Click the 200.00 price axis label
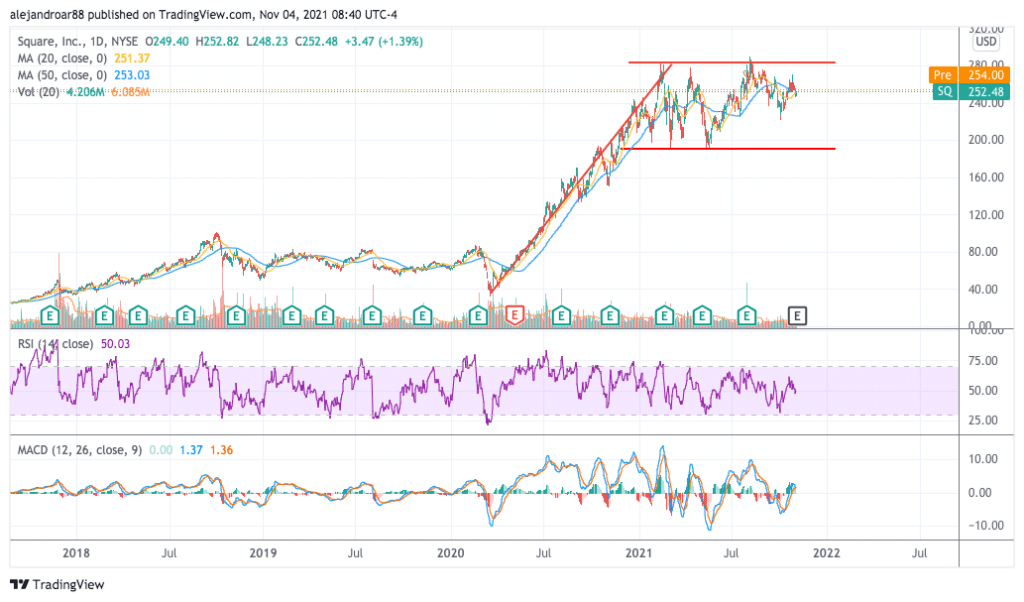Image resolution: width=1024 pixels, height=602 pixels. 985,140
